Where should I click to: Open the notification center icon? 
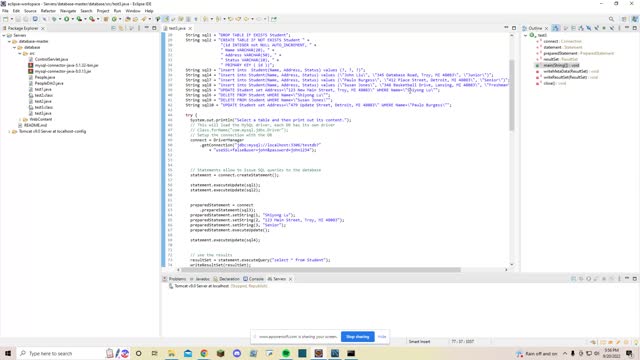[629, 353]
